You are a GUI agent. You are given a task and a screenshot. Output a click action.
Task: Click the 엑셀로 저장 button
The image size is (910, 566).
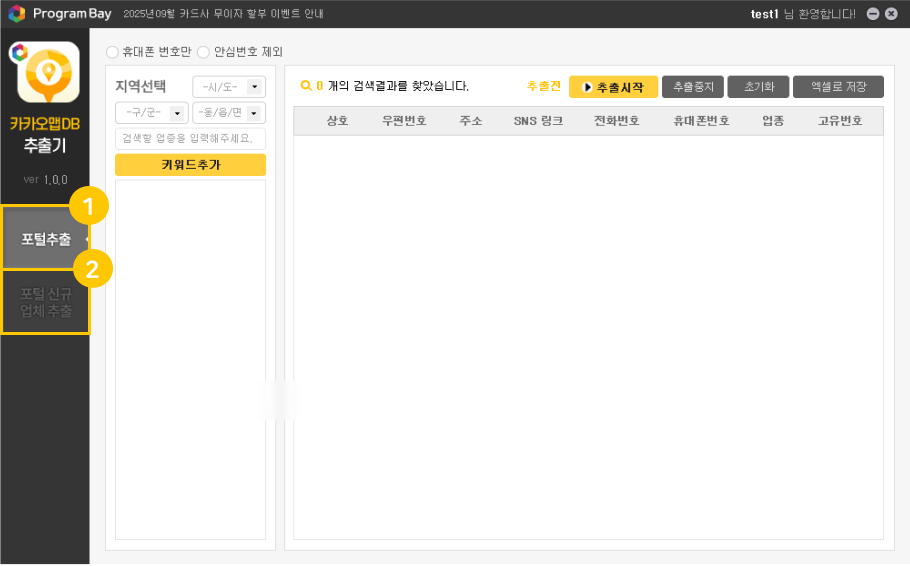tap(838, 87)
